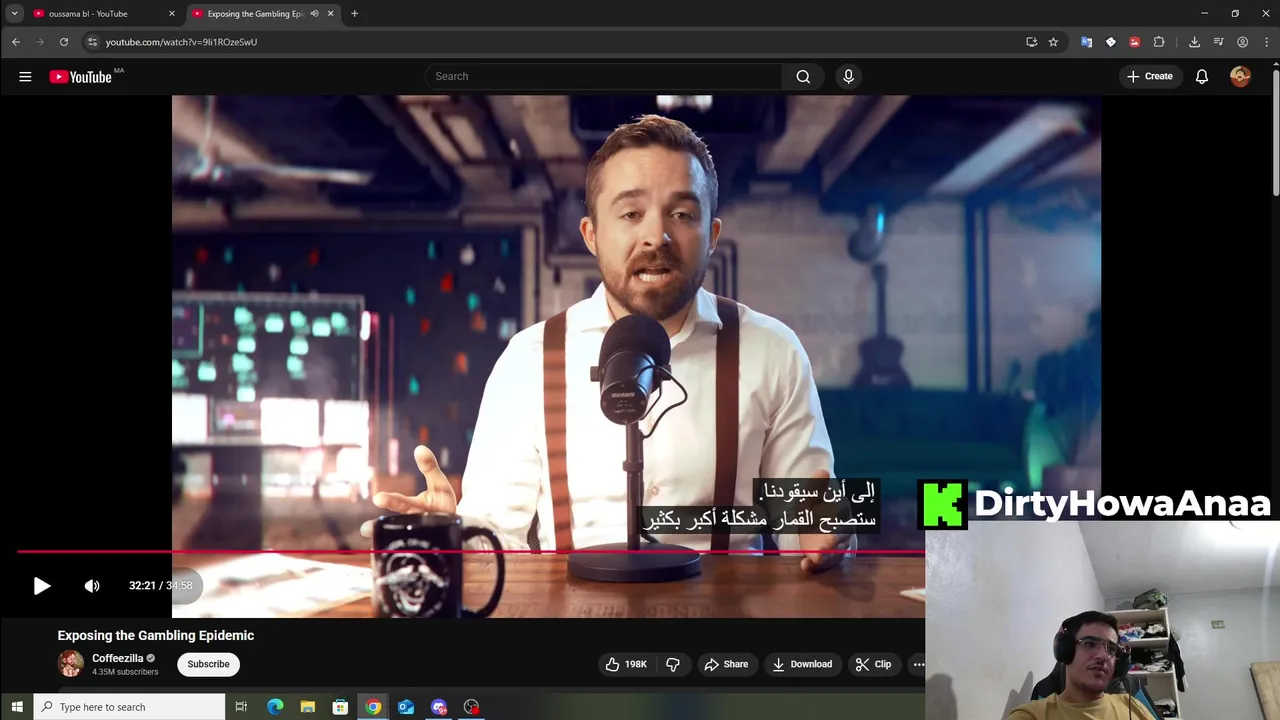The width and height of the screenshot is (1280, 720).
Task: Show Chrome downloads
Action: pos(1194,42)
